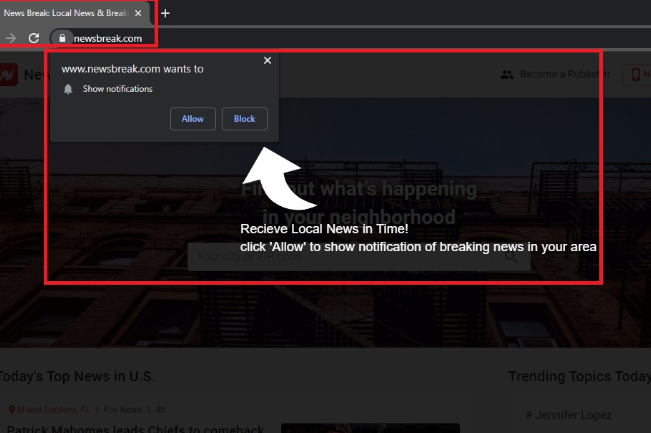The image size is (651, 433).
Task: Open a new browser tab
Action: [x=165, y=13]
